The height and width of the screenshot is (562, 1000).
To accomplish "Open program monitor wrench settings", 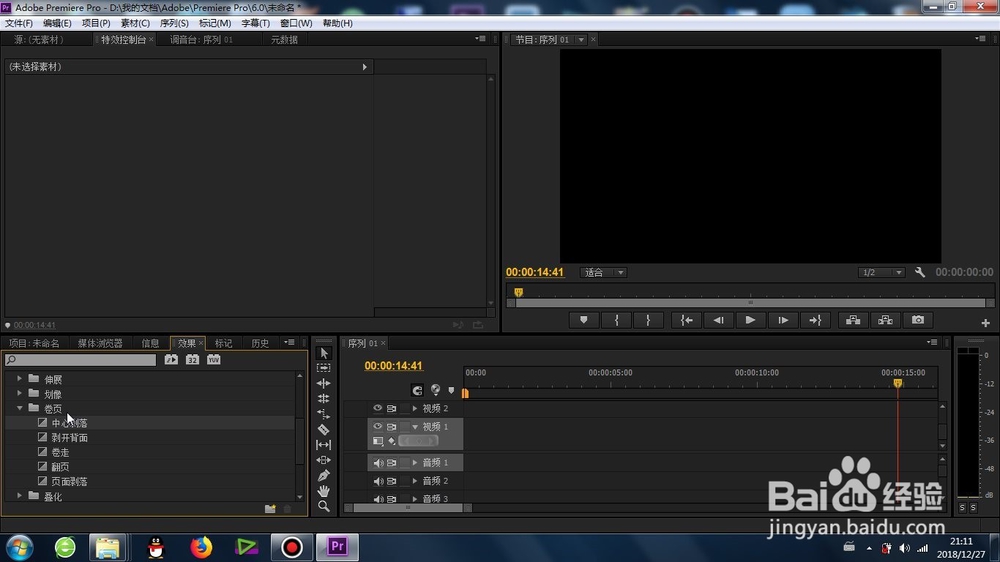I will pyautogui.click(x=920, y=272).
